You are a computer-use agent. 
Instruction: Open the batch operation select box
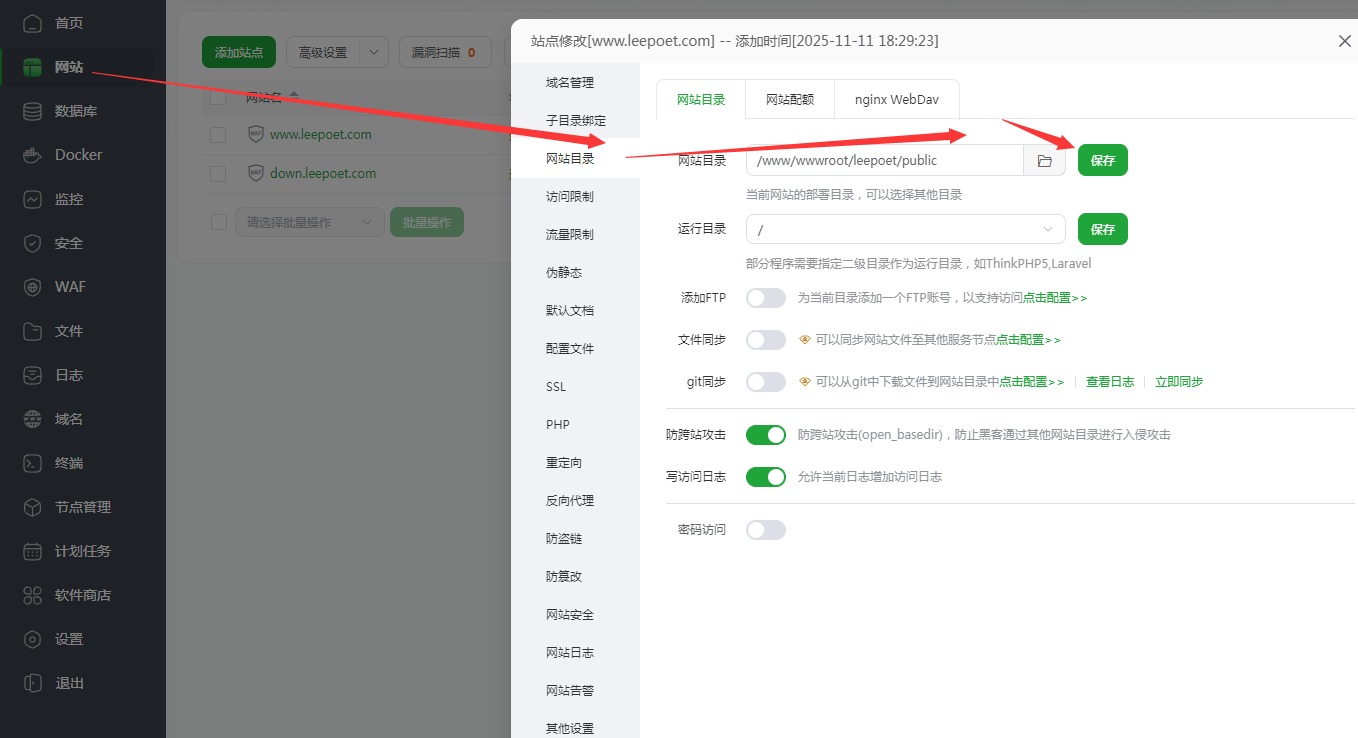309,222
